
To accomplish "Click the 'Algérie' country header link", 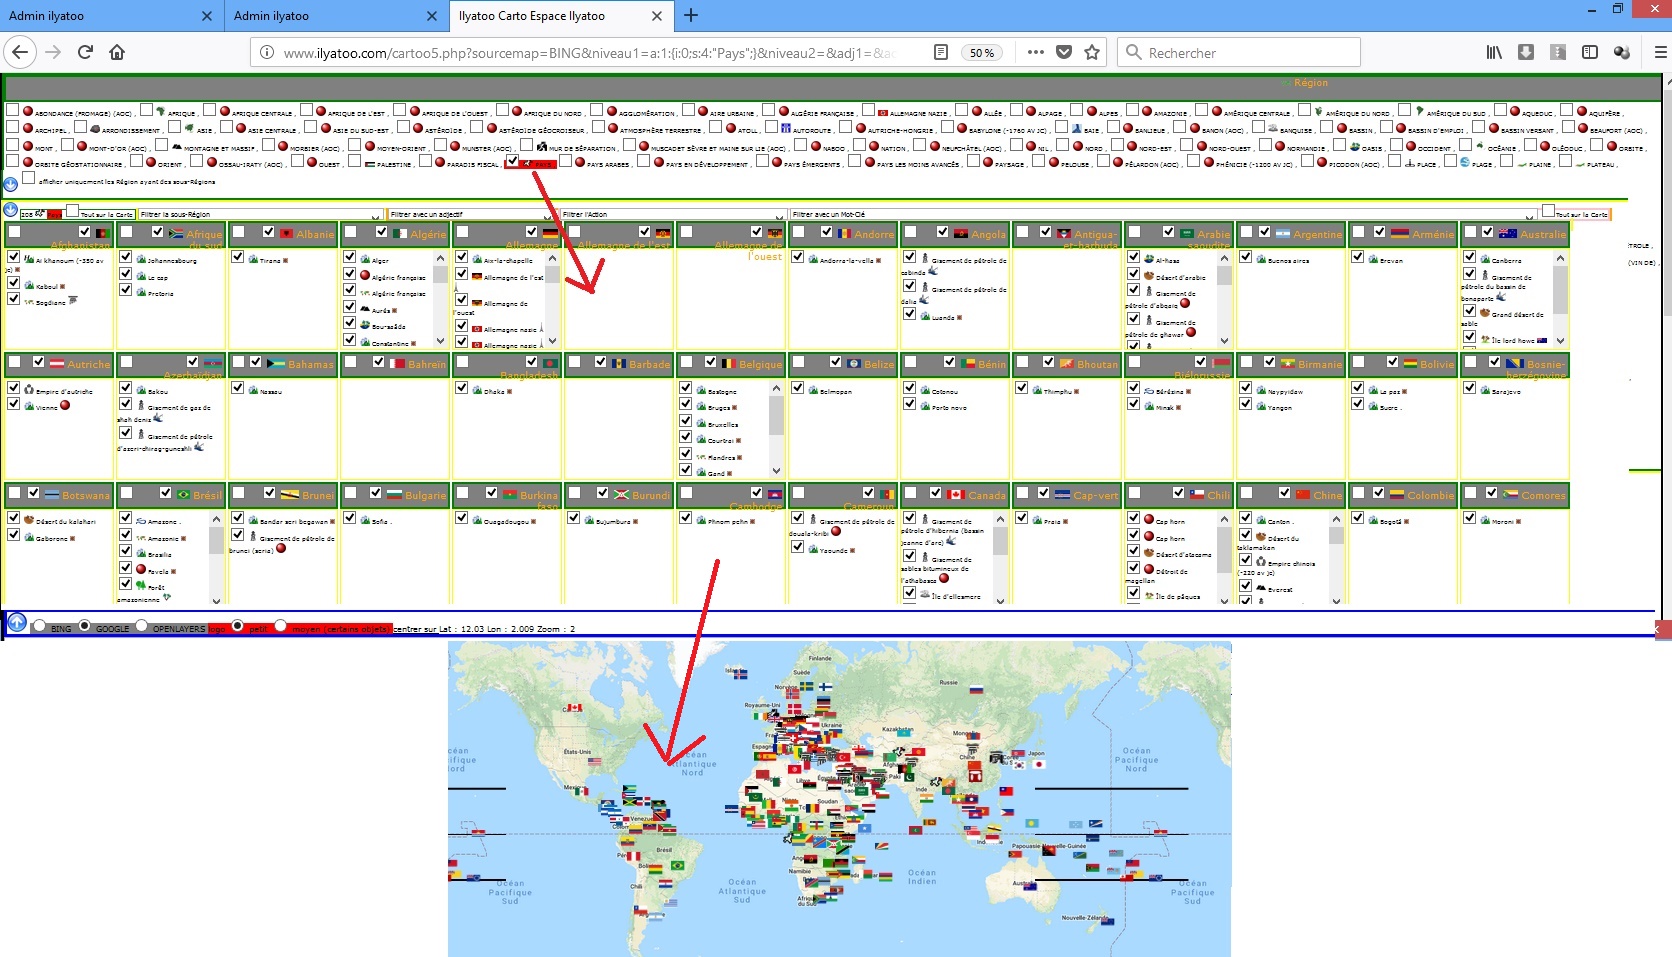I will click(428, 234).
